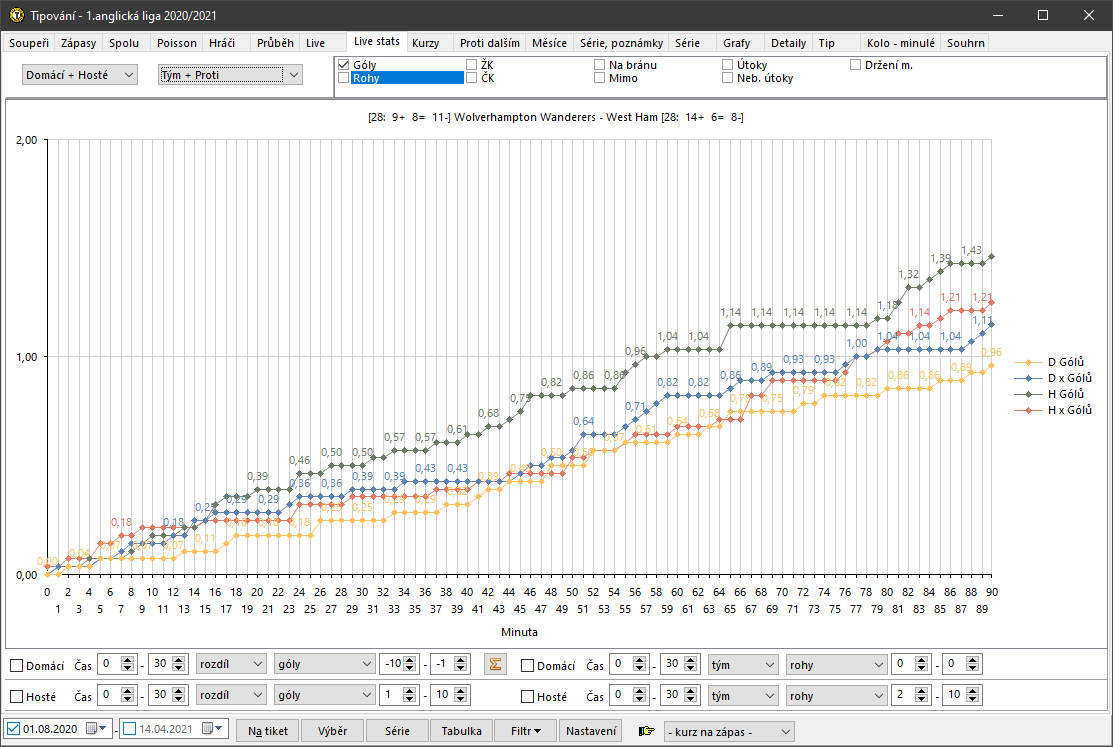The image size is (1113, 747).
Task: Click the orange sigma sum icon
Action: pos(493,665)
